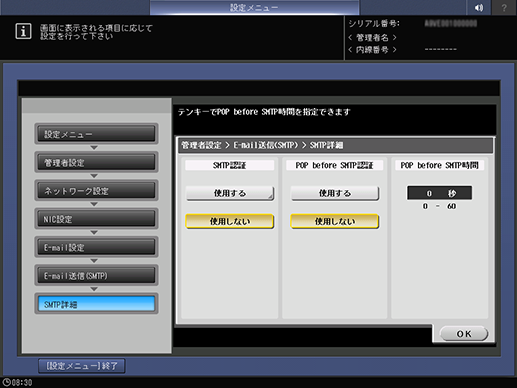Select highlighted SMTP詳細 item
The image size is (517, 388).
click(x=96, y=304)
